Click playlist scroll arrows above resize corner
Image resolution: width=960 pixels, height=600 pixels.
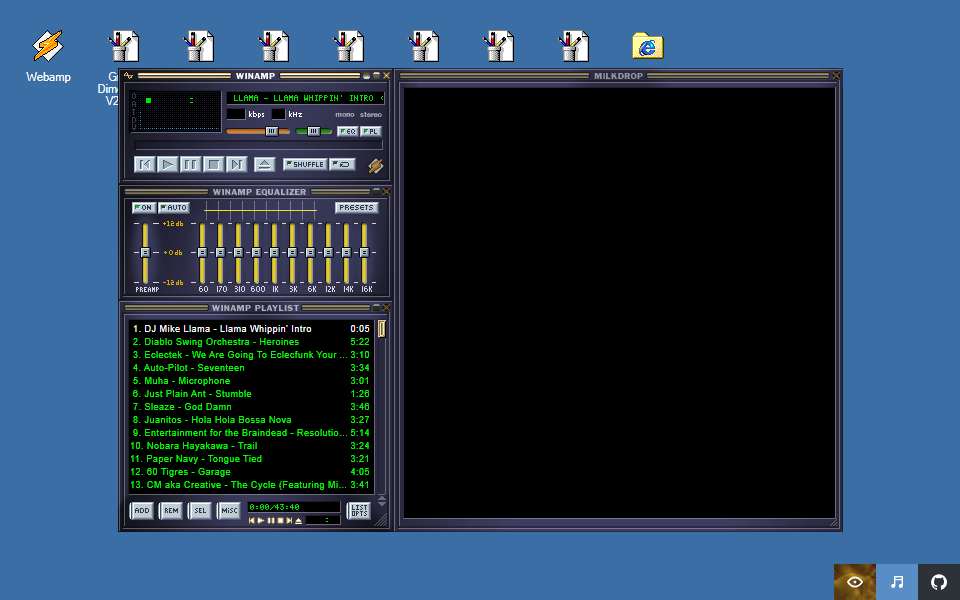click(381, 501)
